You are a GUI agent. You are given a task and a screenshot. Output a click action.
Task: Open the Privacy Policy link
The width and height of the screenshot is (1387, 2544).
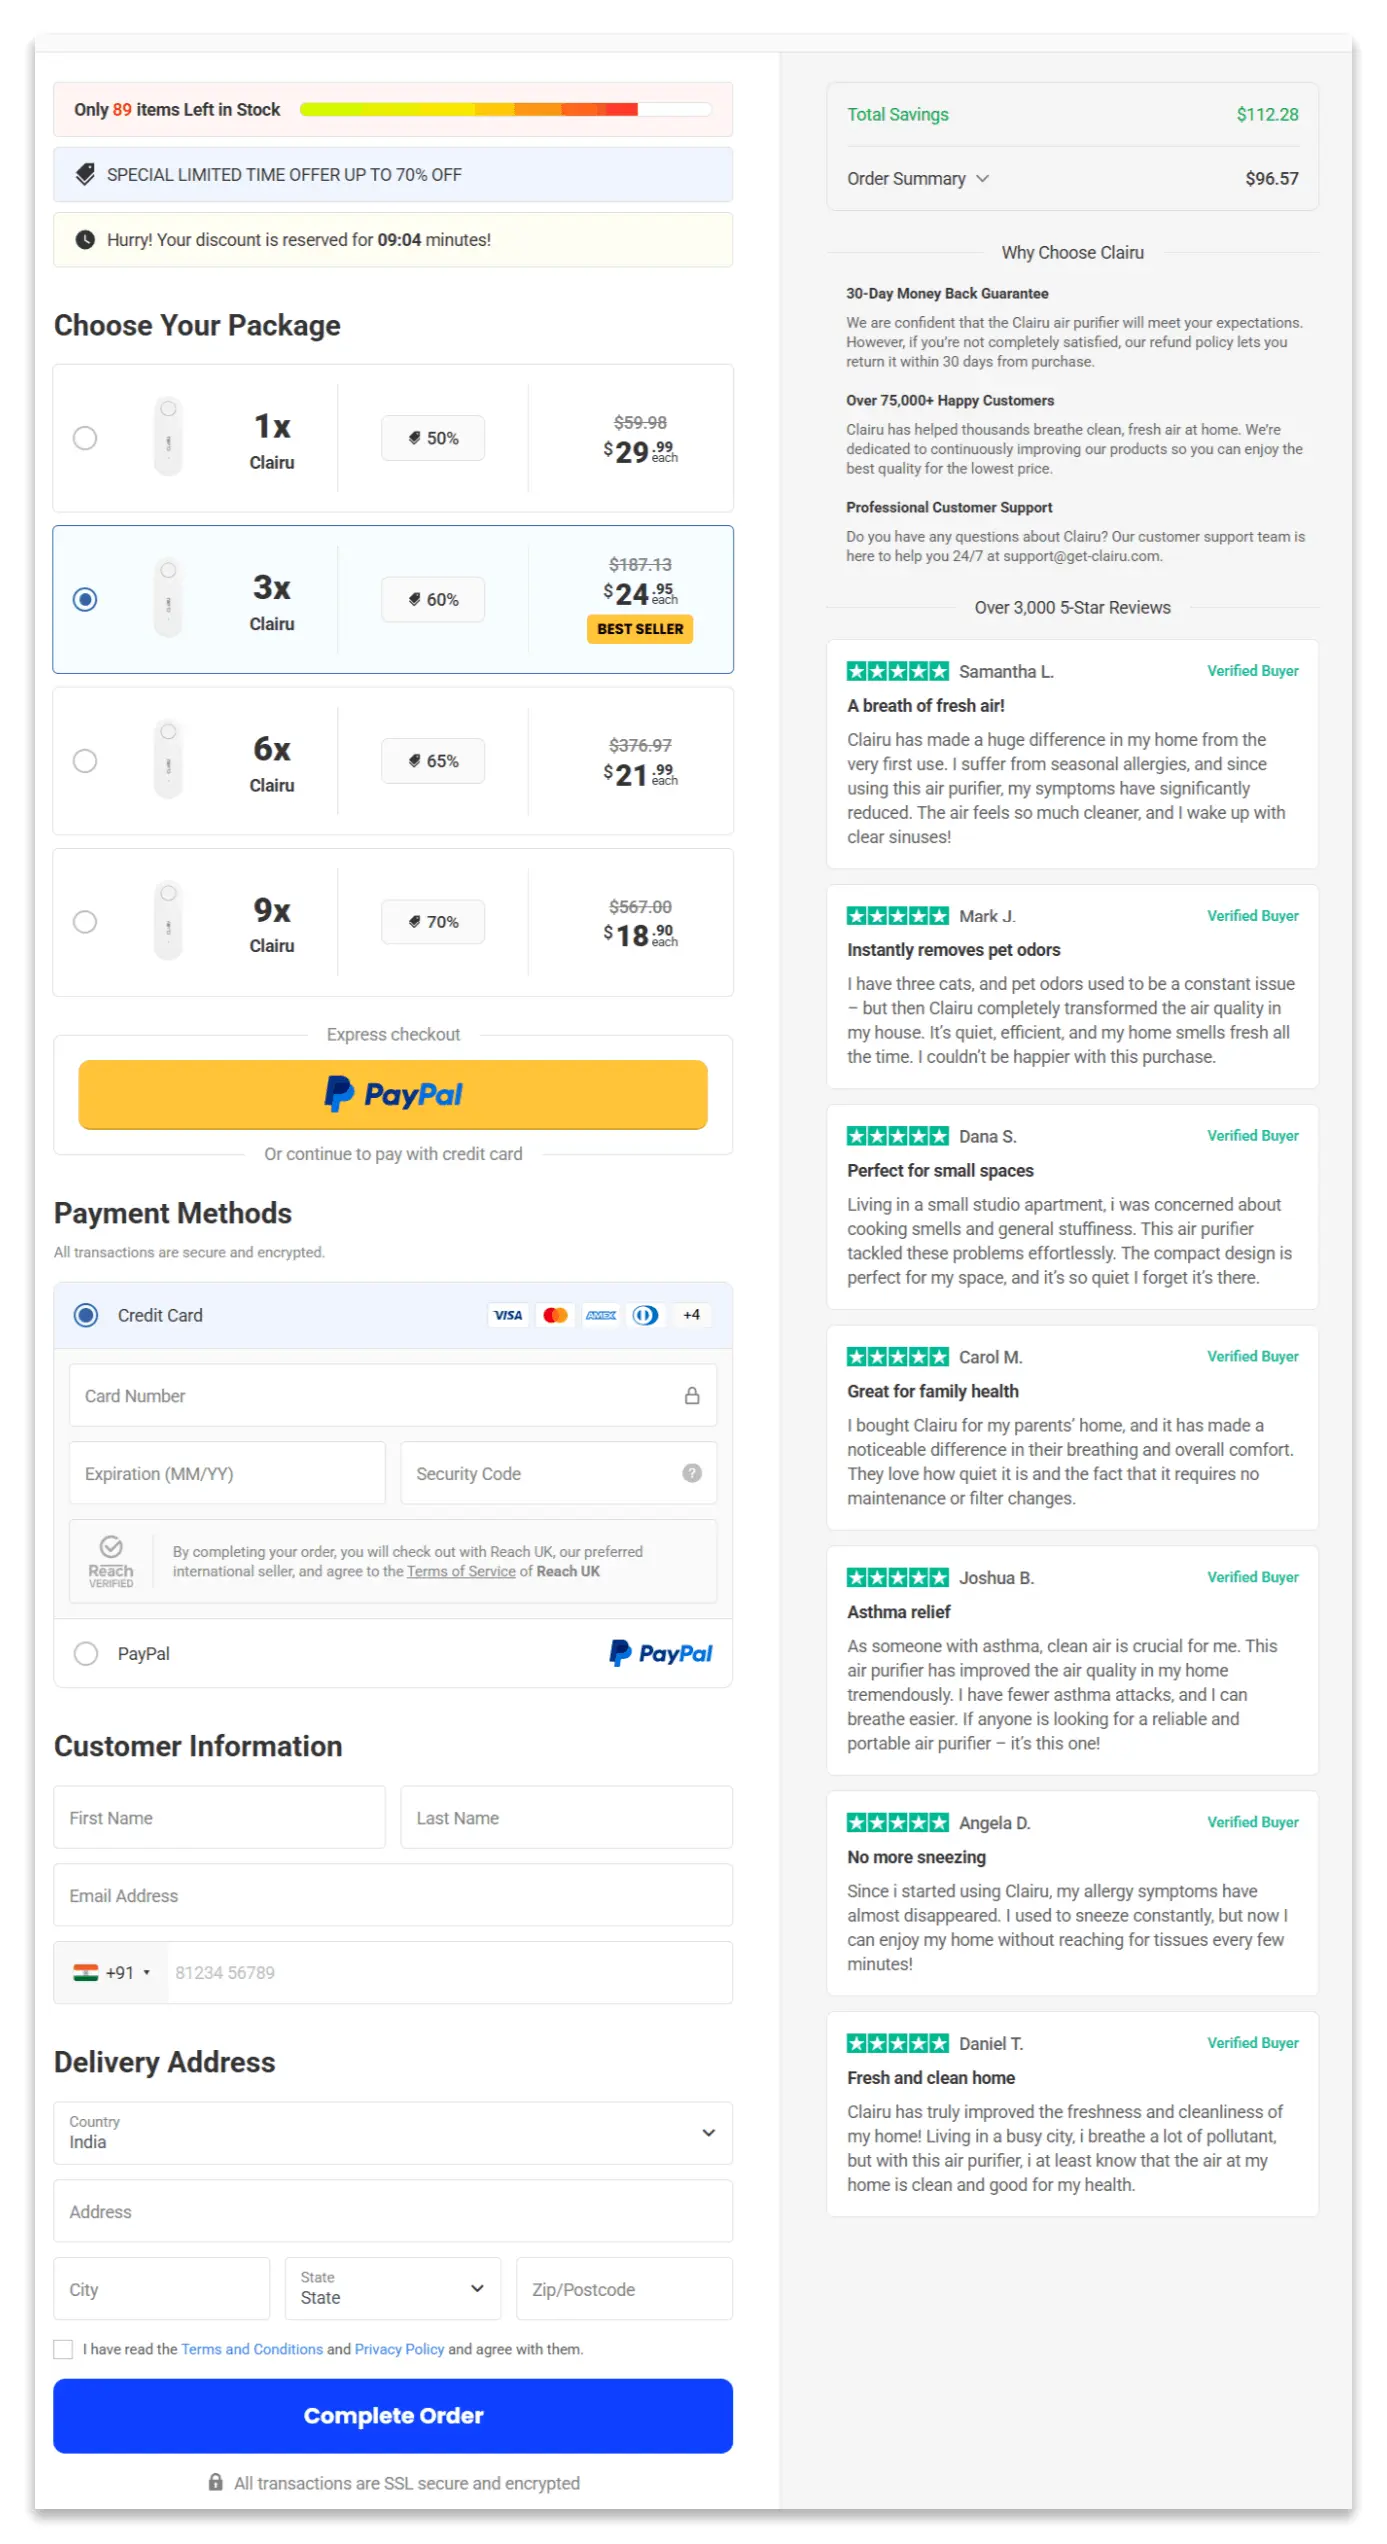pyautogui.click(x=399, y=2350)
